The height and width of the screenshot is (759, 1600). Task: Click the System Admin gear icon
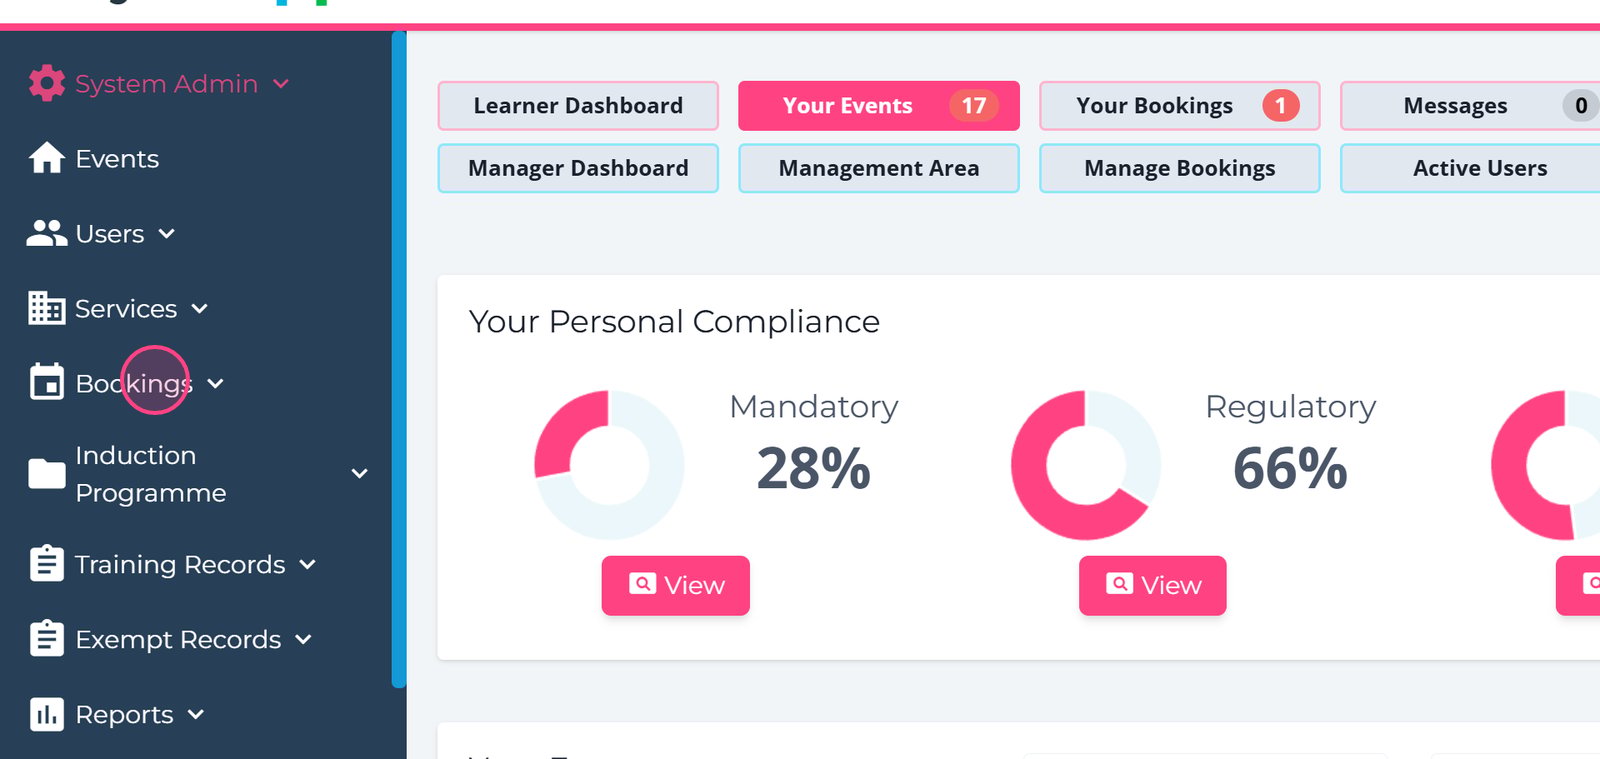point(46,83)
